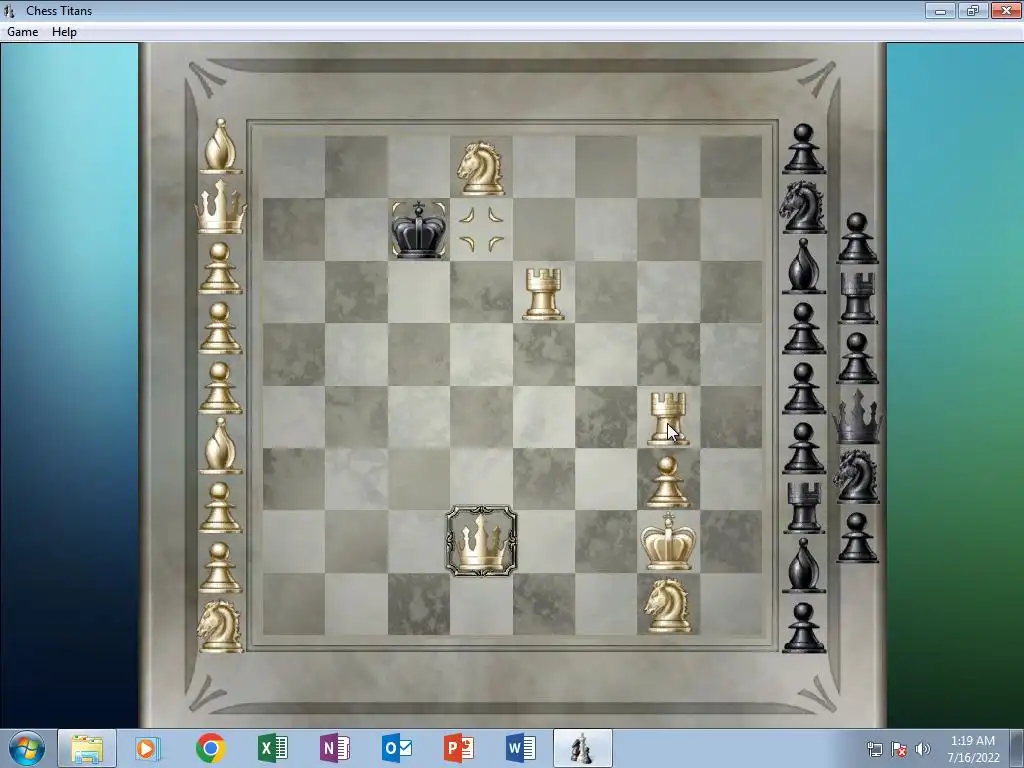Launch PowerPoint from the taskbar
The image size is (1024, 768).
pos(458,748)
